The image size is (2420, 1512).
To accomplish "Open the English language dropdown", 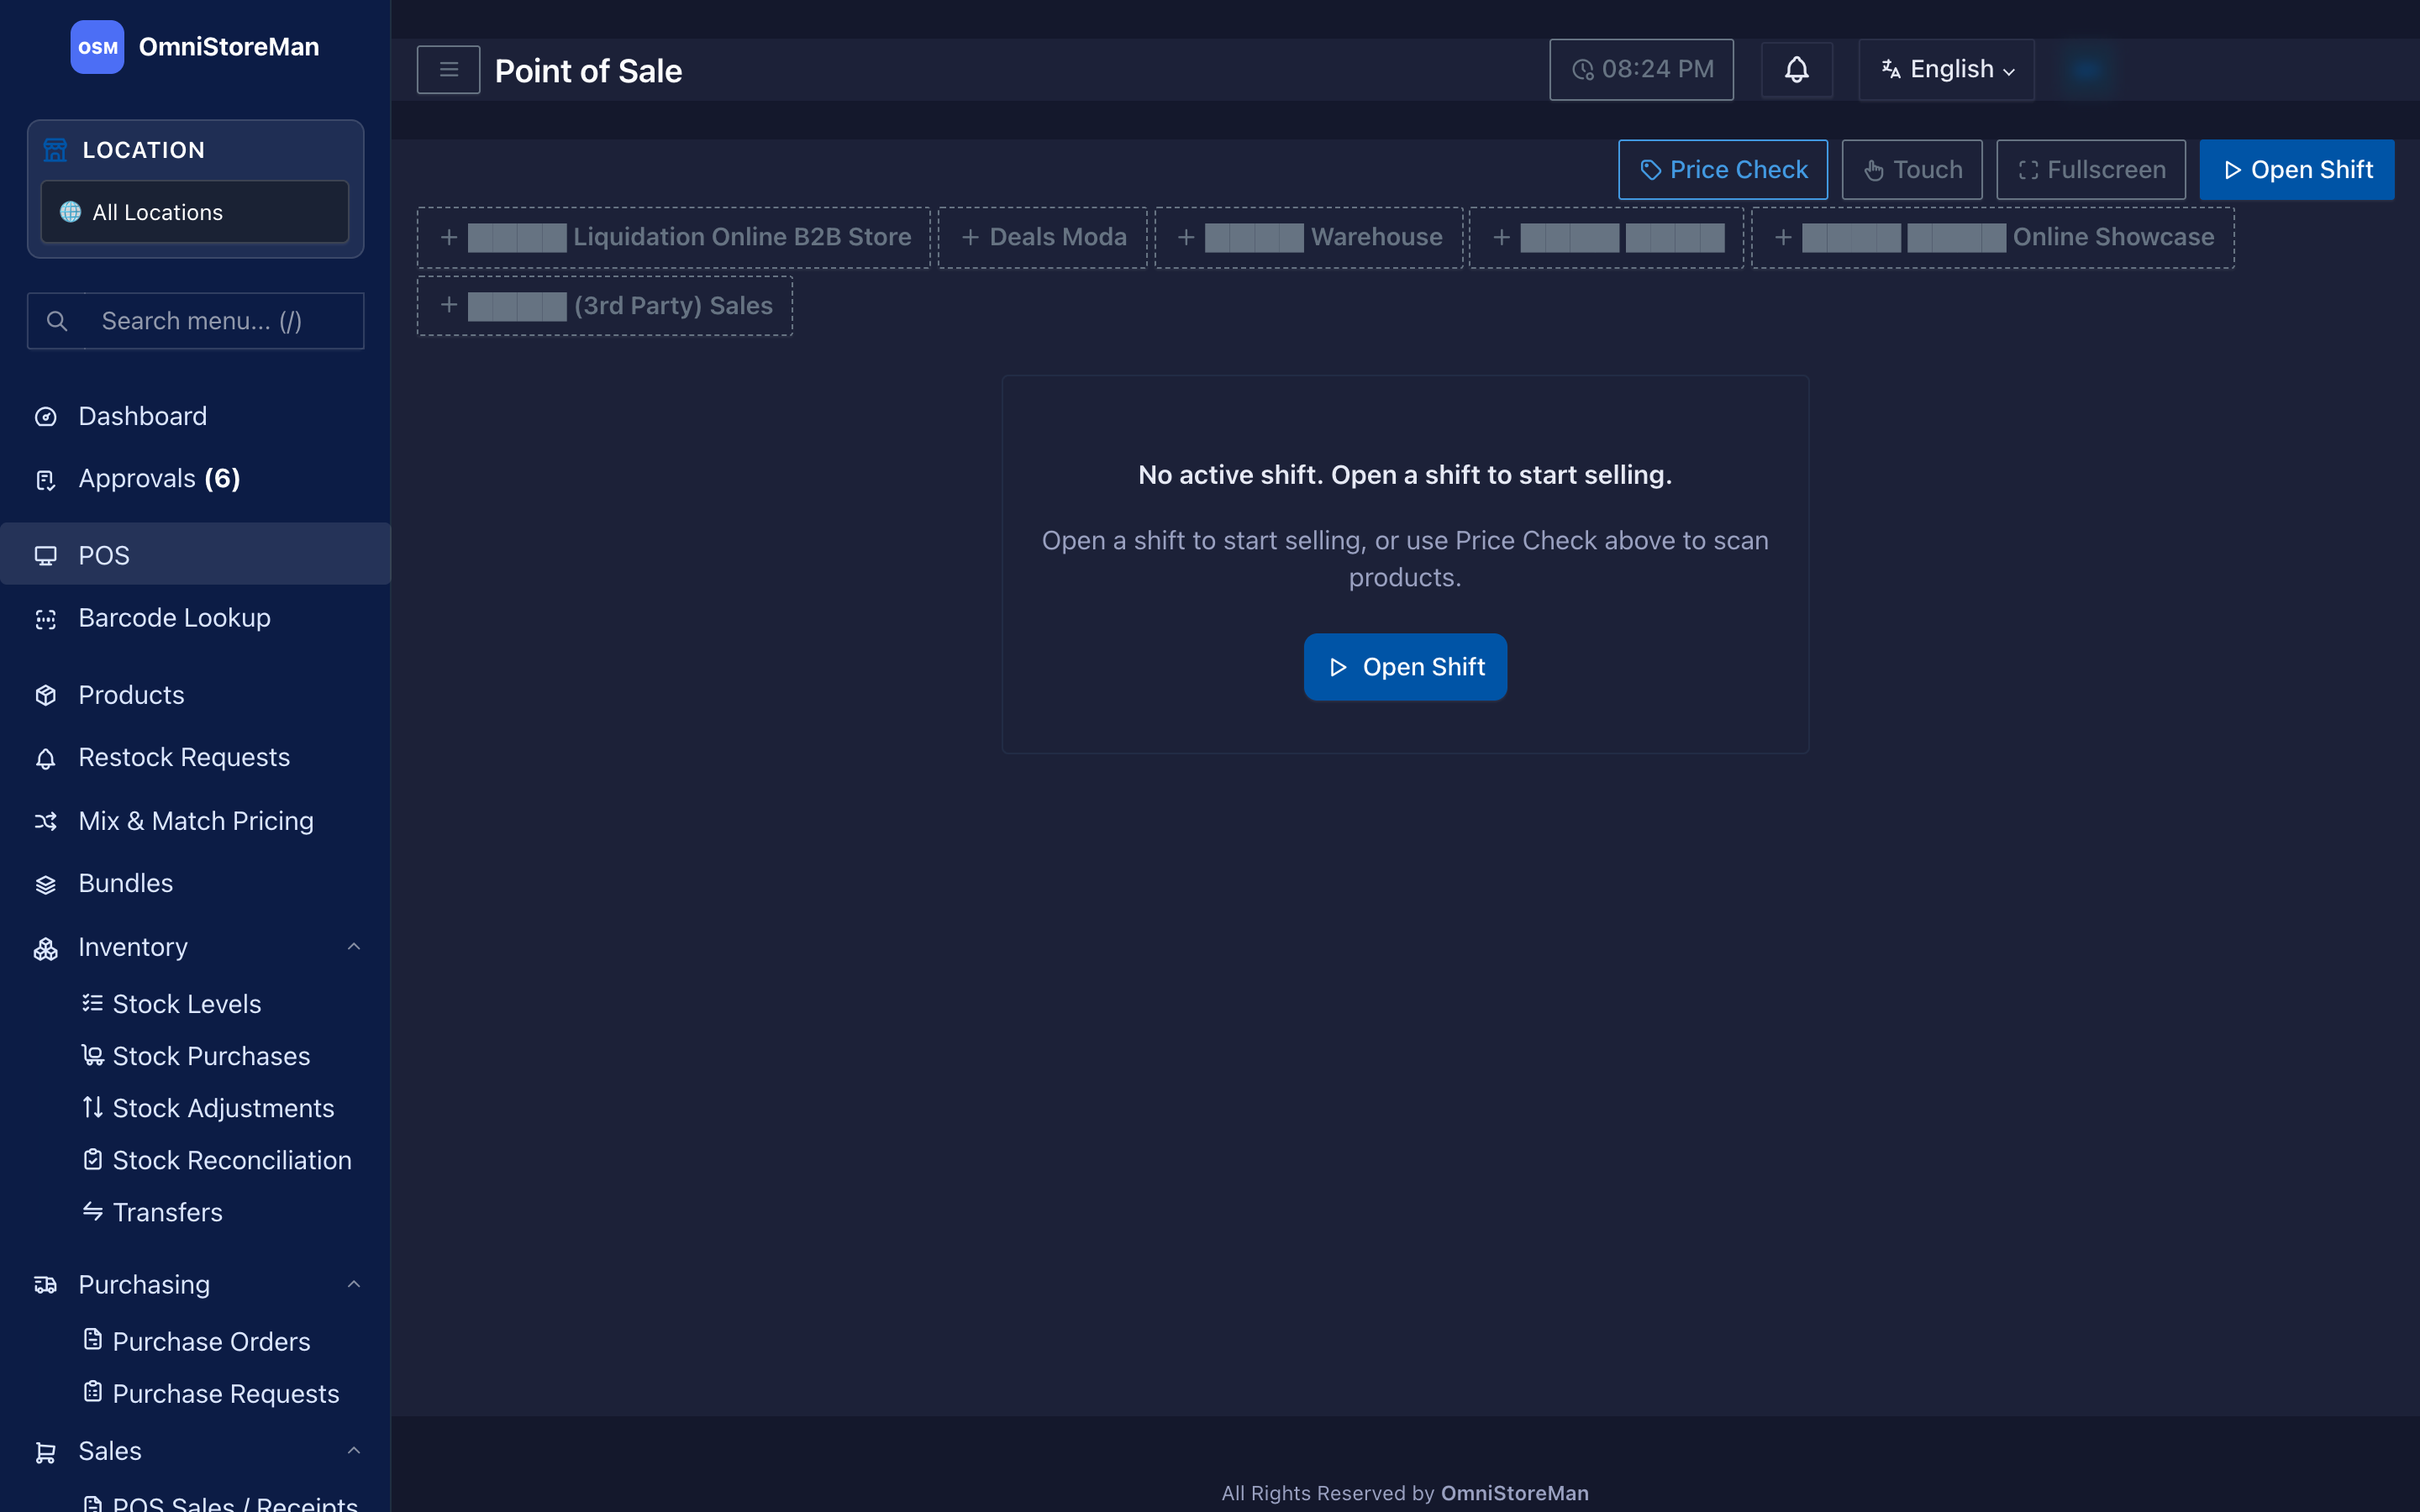I will tap(1946, 70).
